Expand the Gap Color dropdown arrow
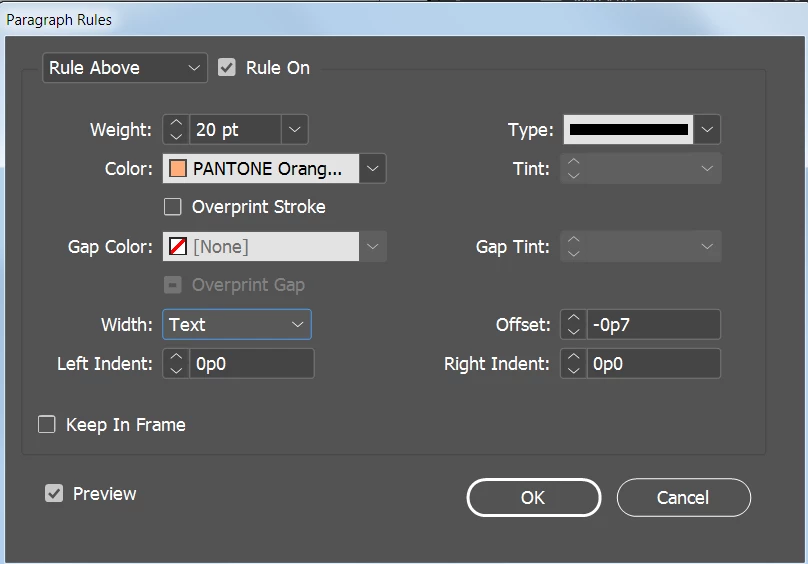The height and width of the screenshot is (564, 808). tap(373, 246)
